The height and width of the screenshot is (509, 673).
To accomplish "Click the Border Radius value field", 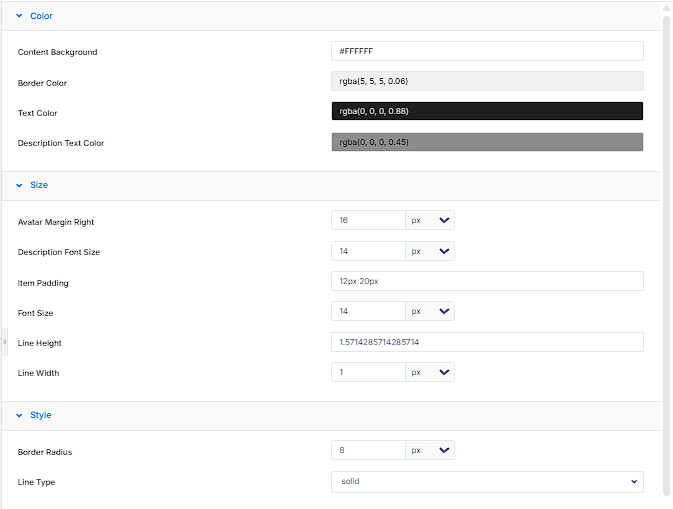I will click(368, 450).
